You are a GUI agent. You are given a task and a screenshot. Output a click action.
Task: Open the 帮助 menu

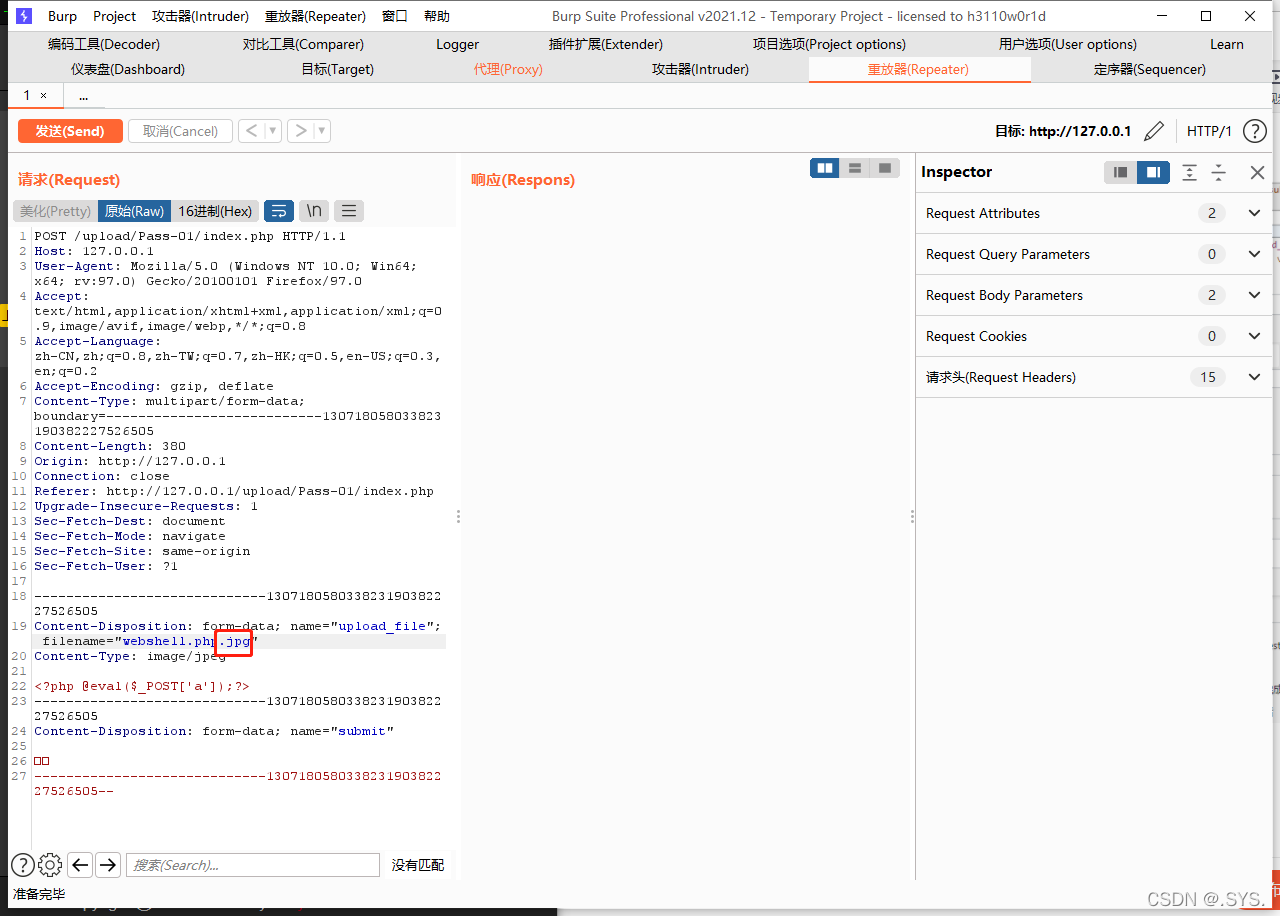pyautogui.click(x=437, y=16)
